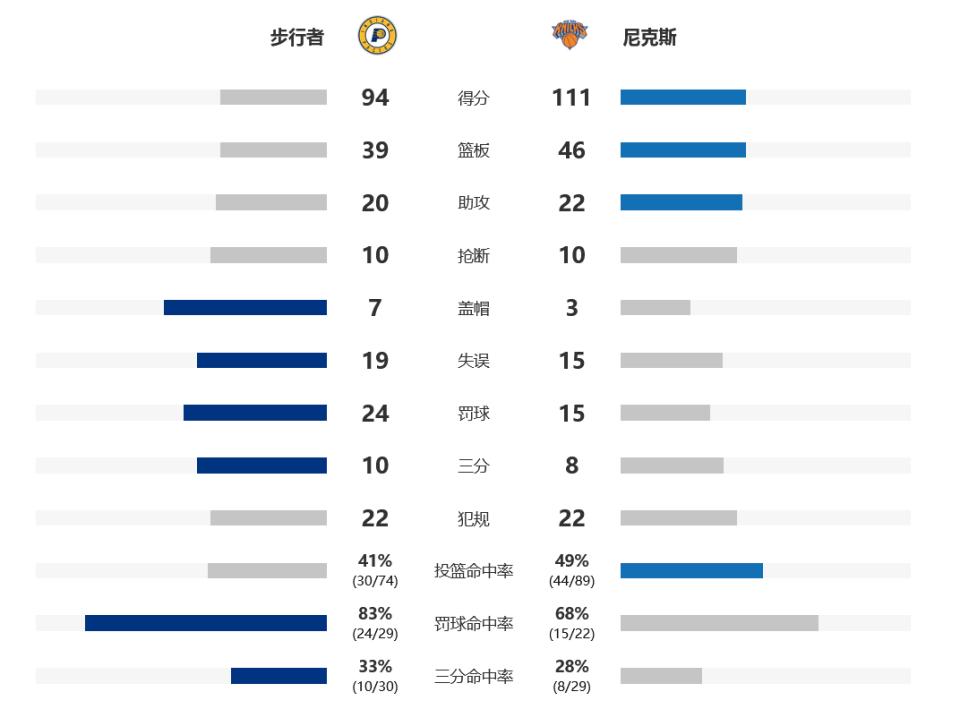Click the 投篮命中率 label
960x709 pixels.
[473, 571]
